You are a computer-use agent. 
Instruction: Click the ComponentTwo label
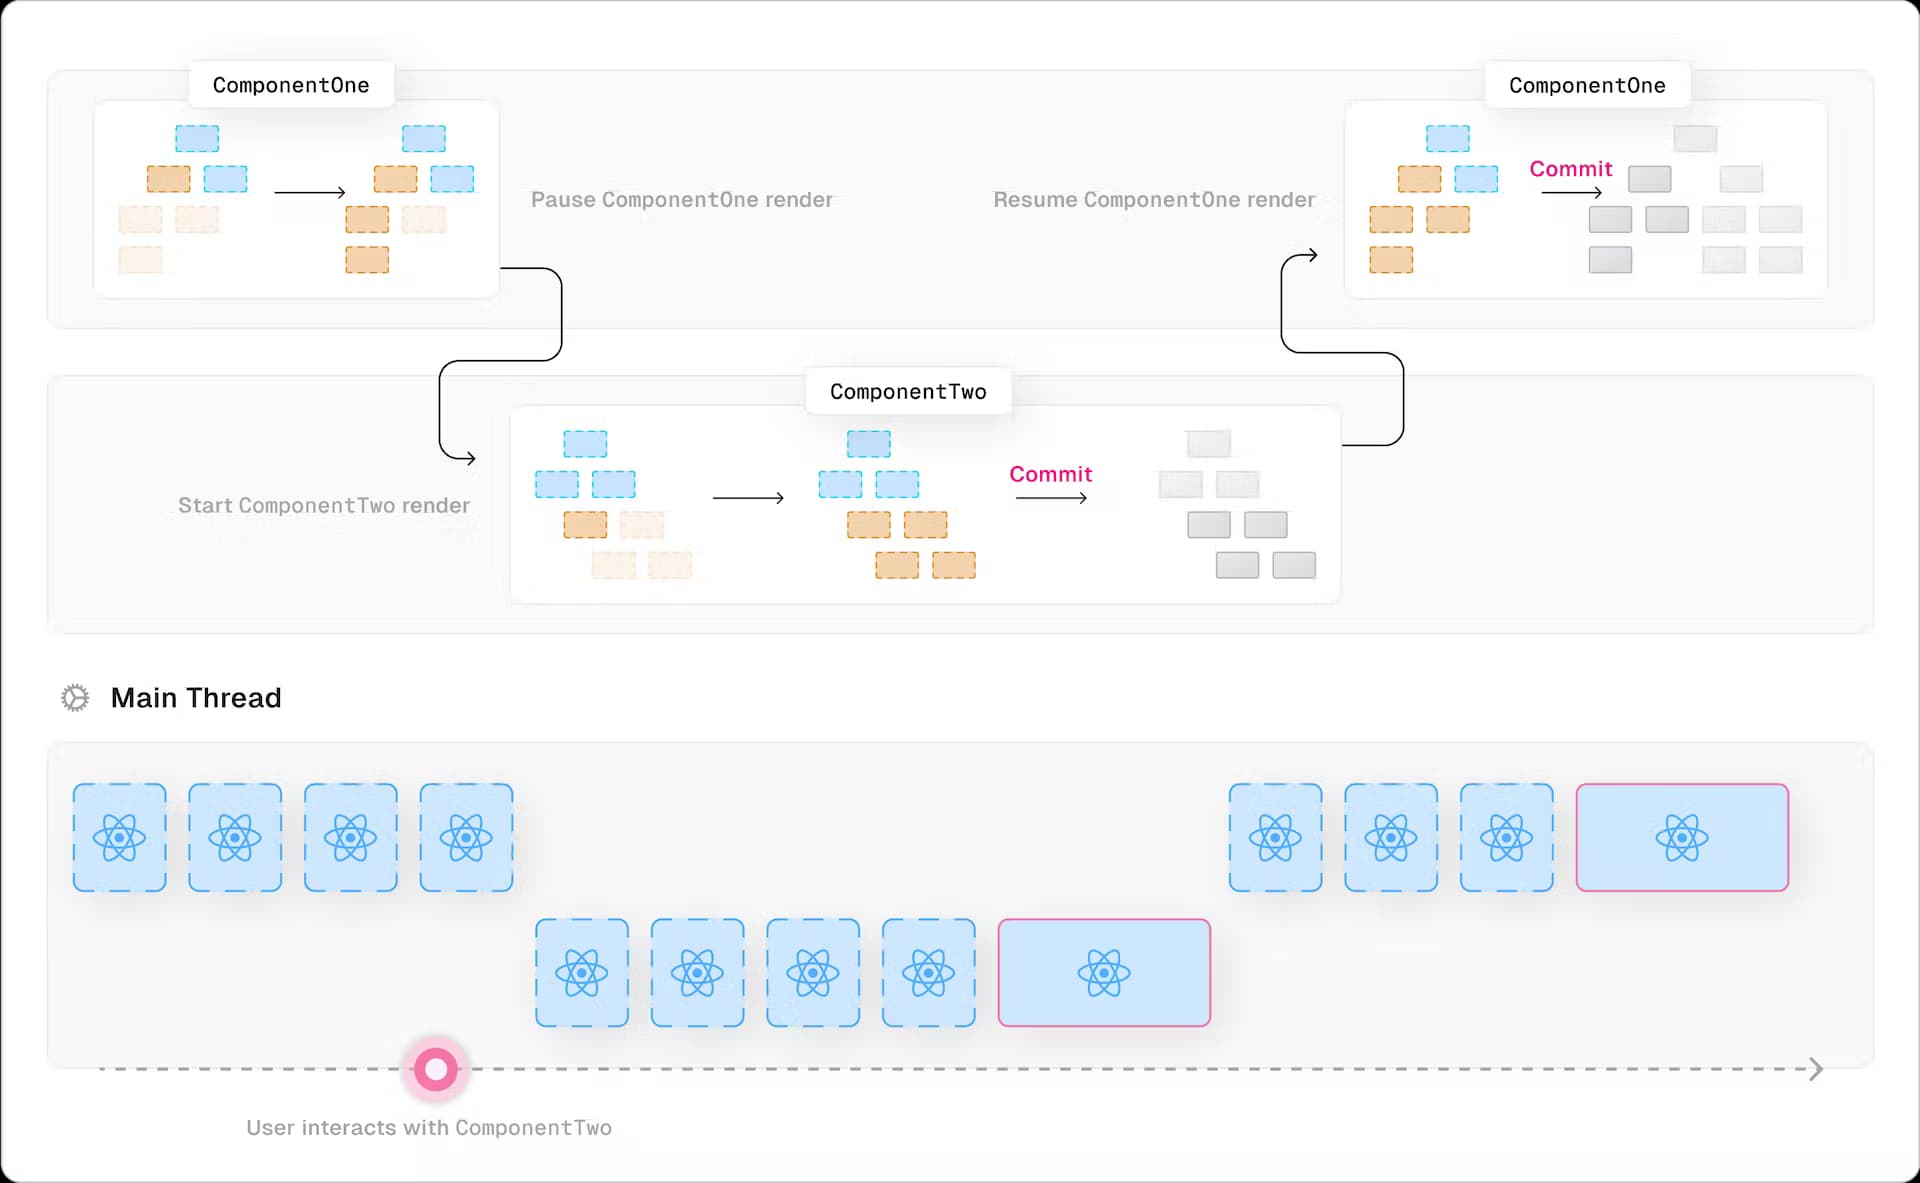coord(908,391)
